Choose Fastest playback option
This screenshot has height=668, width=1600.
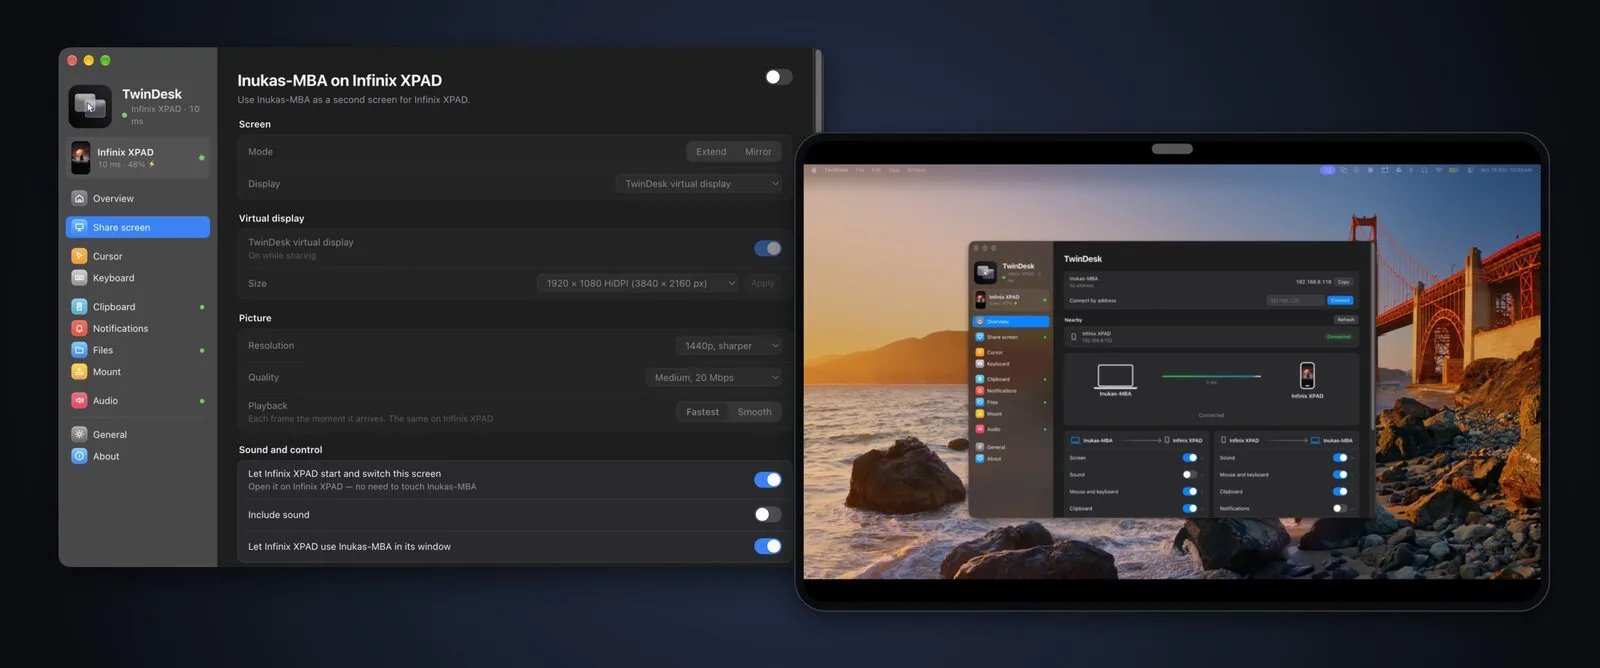[702, 412]
